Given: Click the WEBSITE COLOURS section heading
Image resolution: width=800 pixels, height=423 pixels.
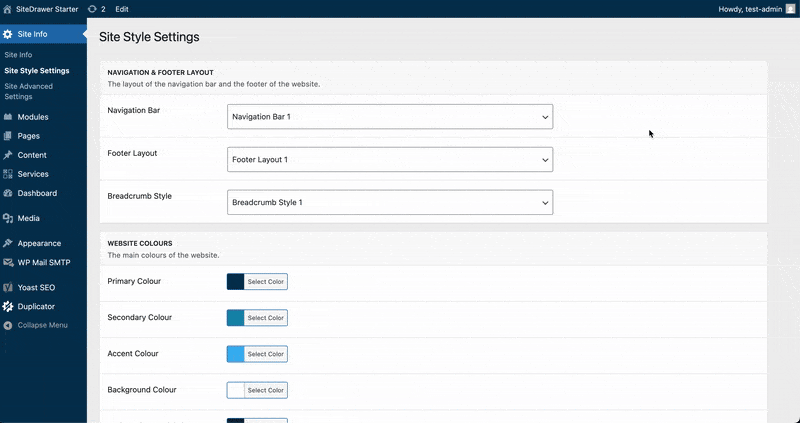Looking at the screenshot, I should [x=140, y=244].
